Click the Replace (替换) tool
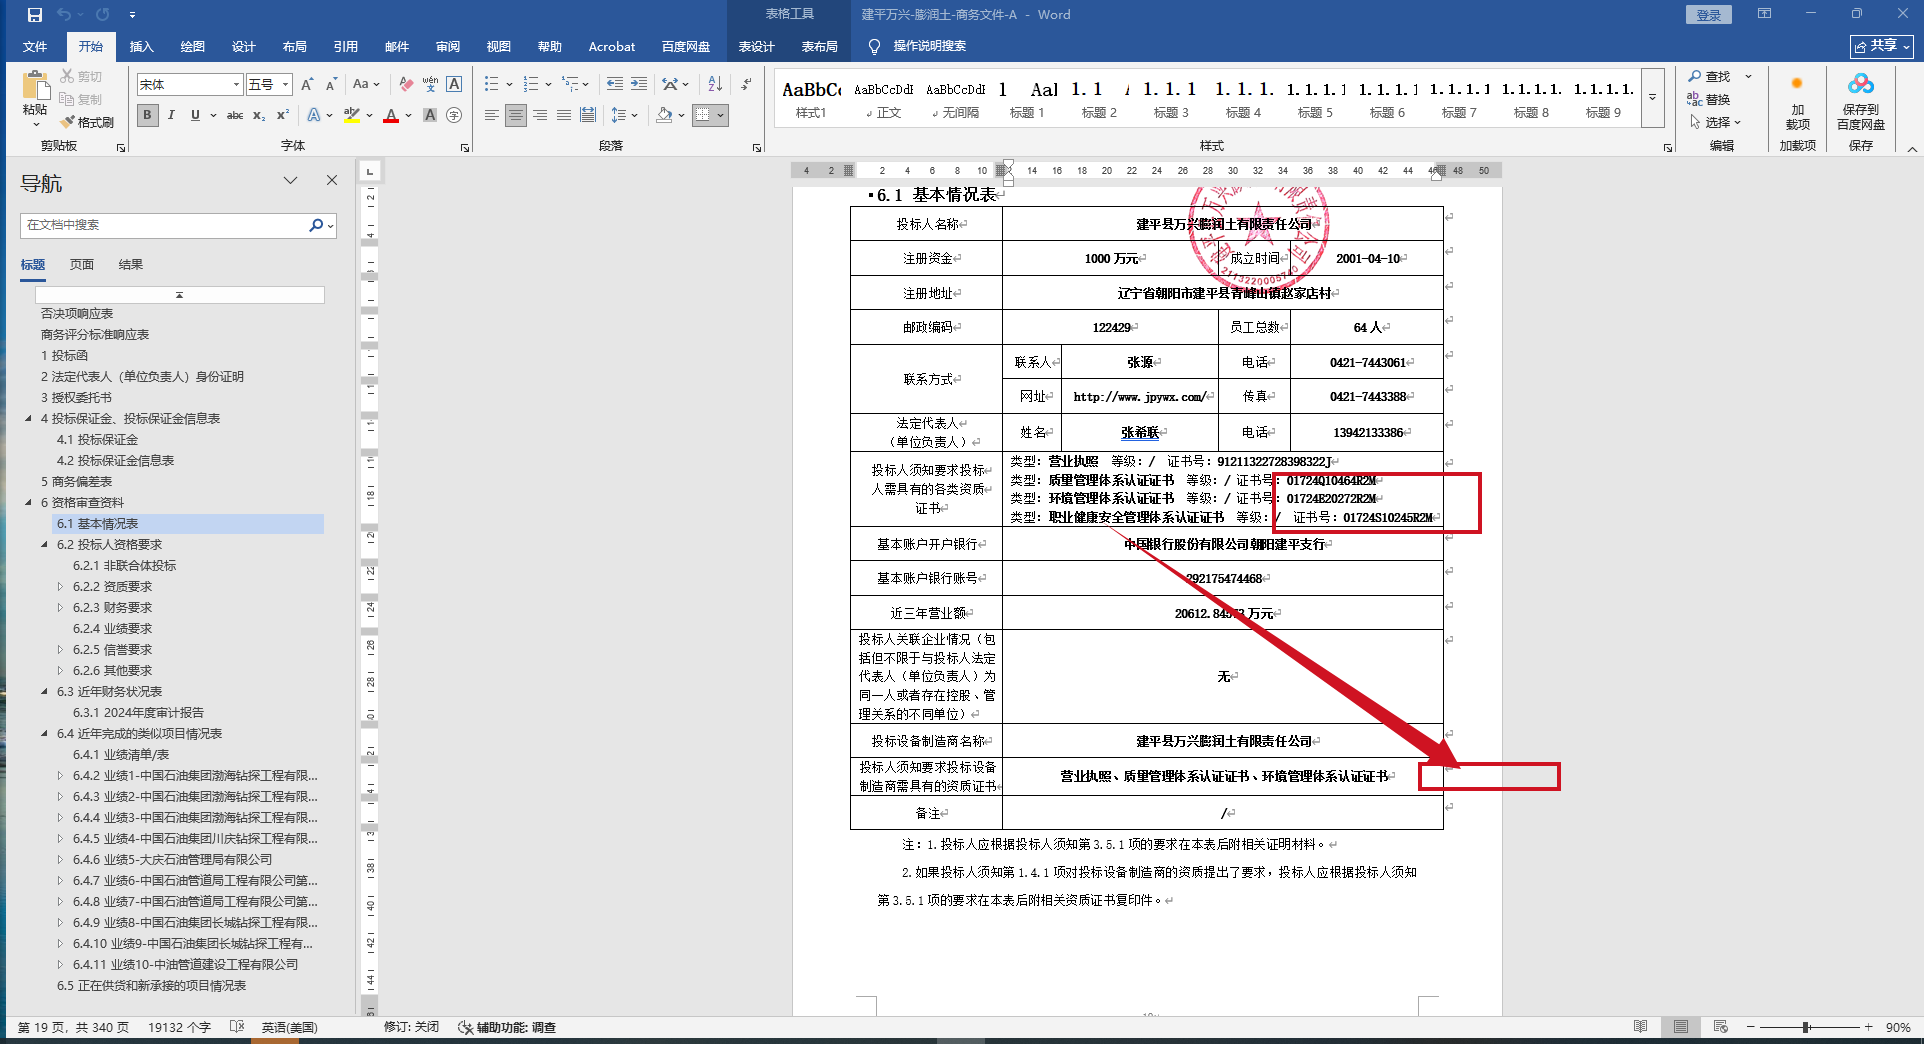The height and width of the screenshot is (1044, 1924). click(1709, 99)
